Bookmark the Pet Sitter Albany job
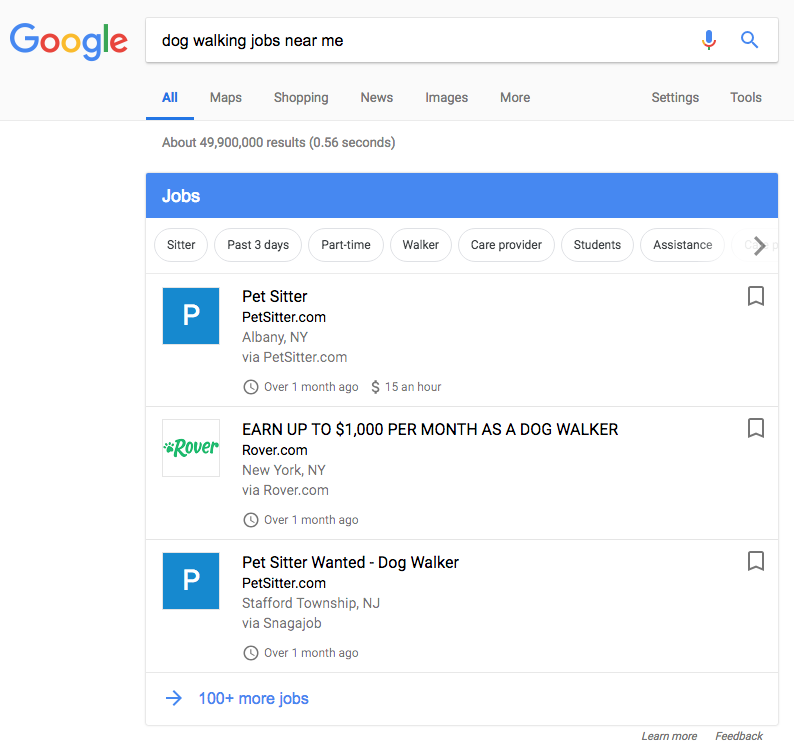Image resolution: width=794 pixels, height=750 pixels. pos(756,296)
